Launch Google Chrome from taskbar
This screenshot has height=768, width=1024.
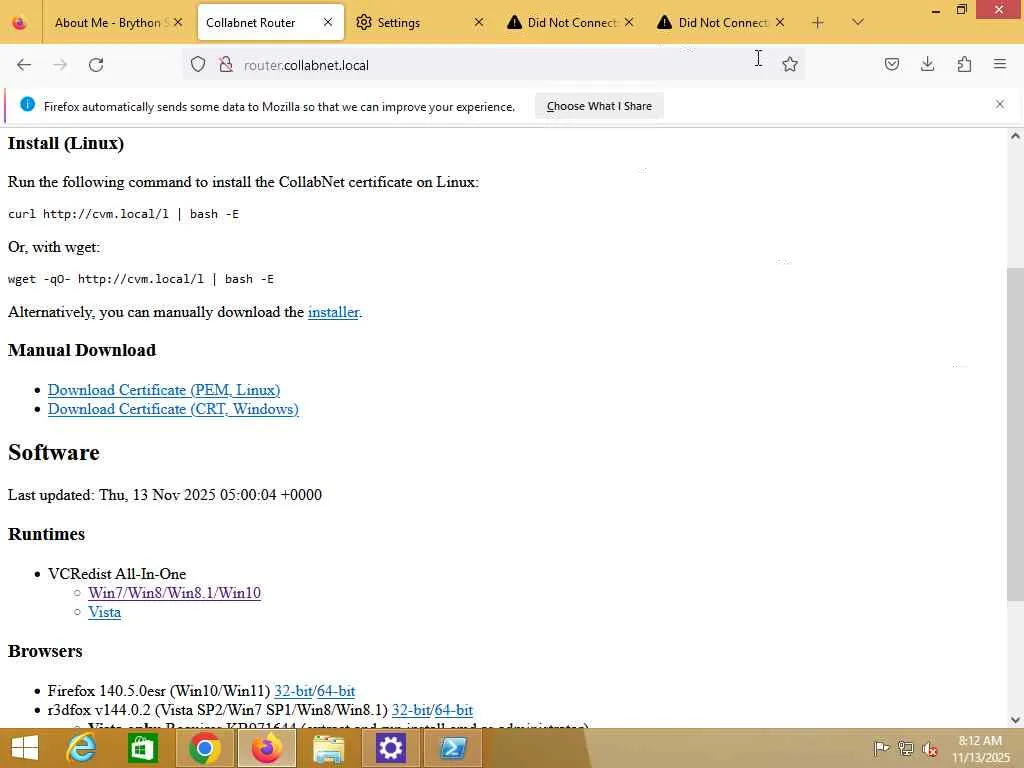204,748
